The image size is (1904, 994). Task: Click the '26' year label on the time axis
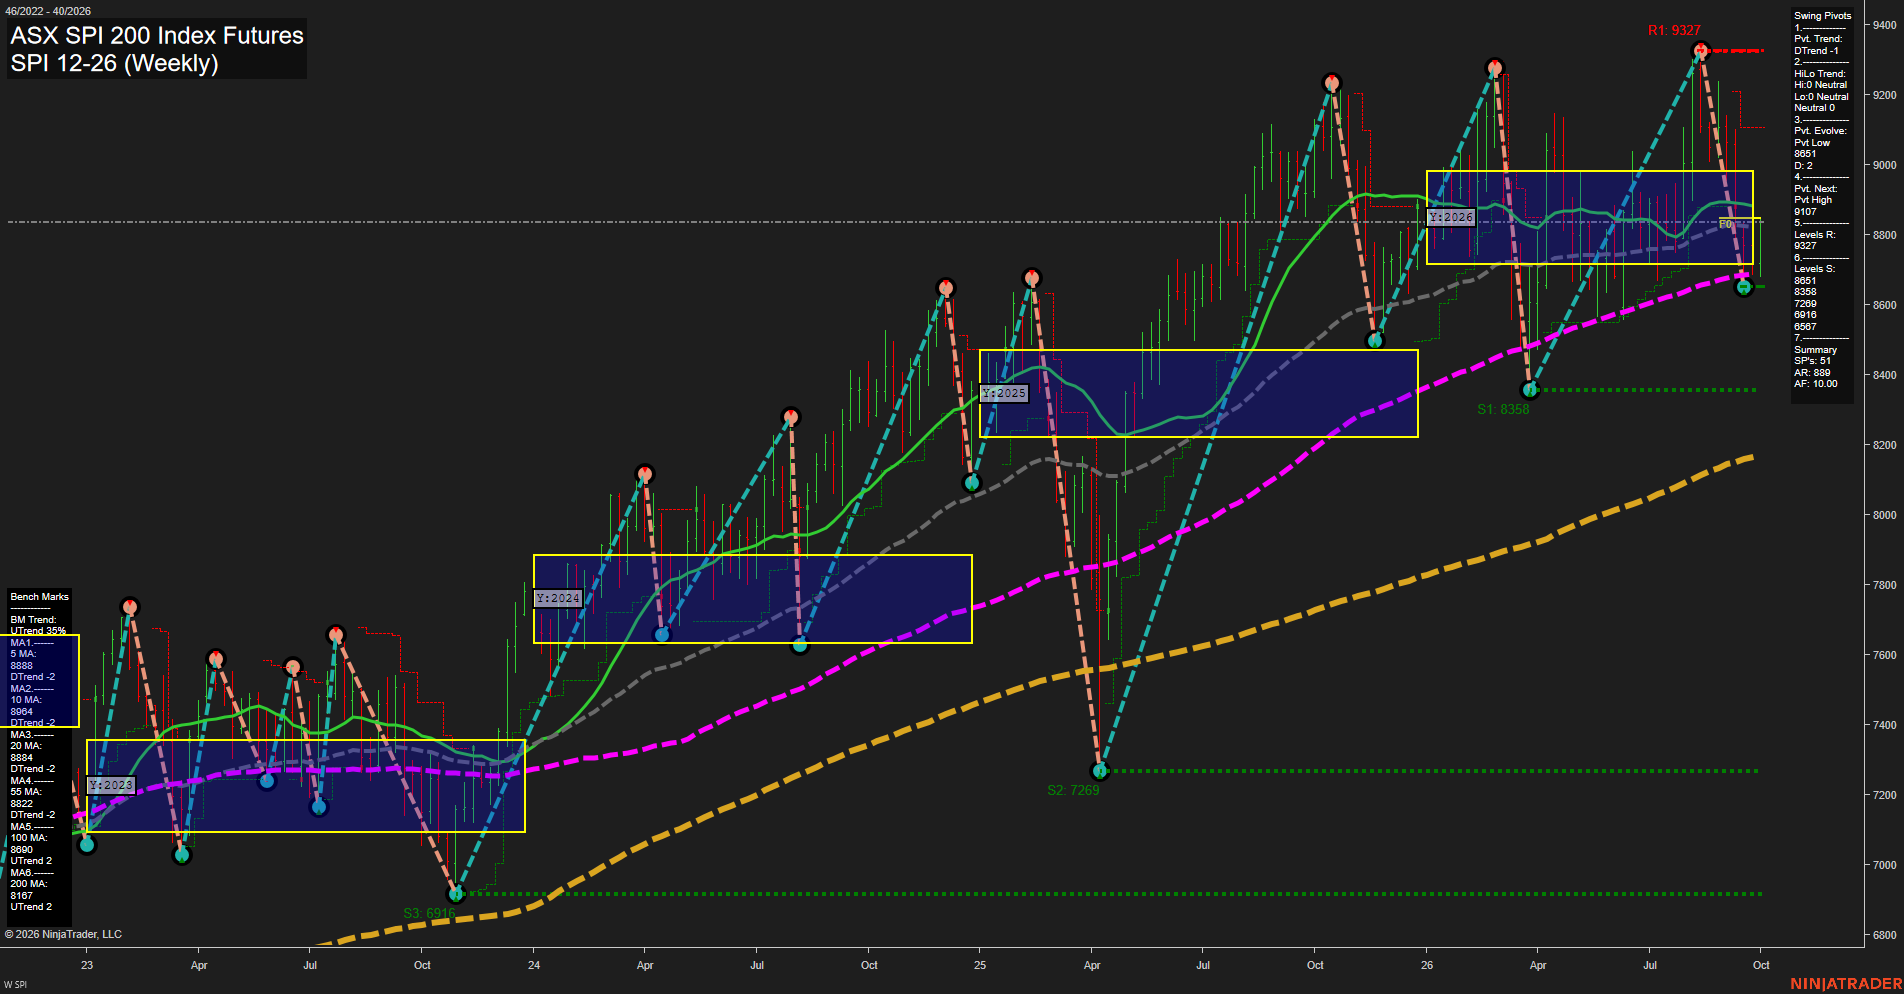[x=1427, y=965]
